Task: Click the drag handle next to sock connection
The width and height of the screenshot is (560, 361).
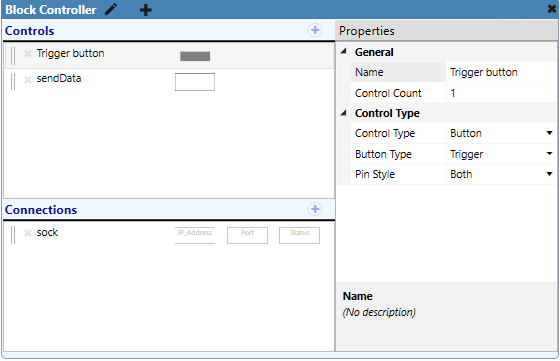Action: (x=13, y=235)
